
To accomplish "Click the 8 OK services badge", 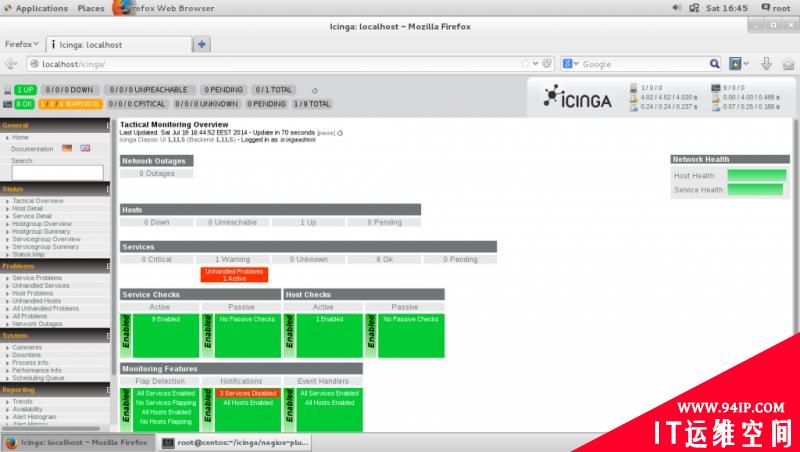I will pos(24,104).
